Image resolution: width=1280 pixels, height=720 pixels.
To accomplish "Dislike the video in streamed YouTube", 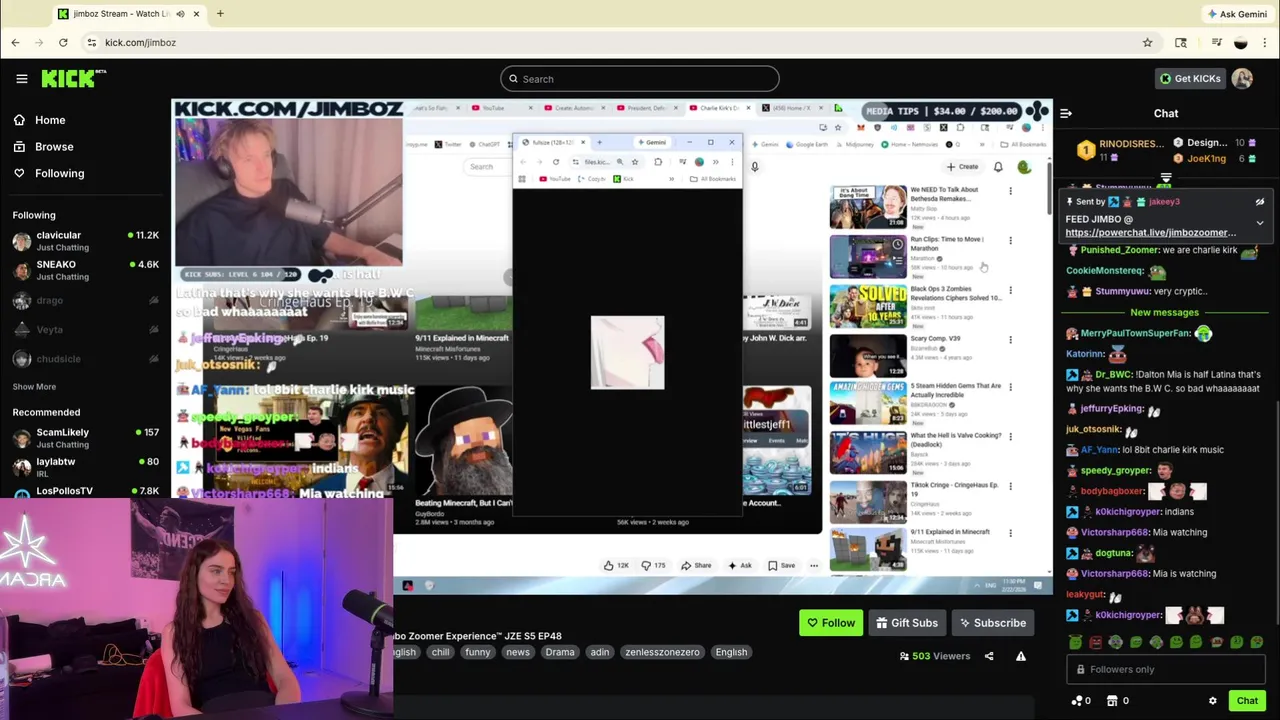I will coord(652,565).
